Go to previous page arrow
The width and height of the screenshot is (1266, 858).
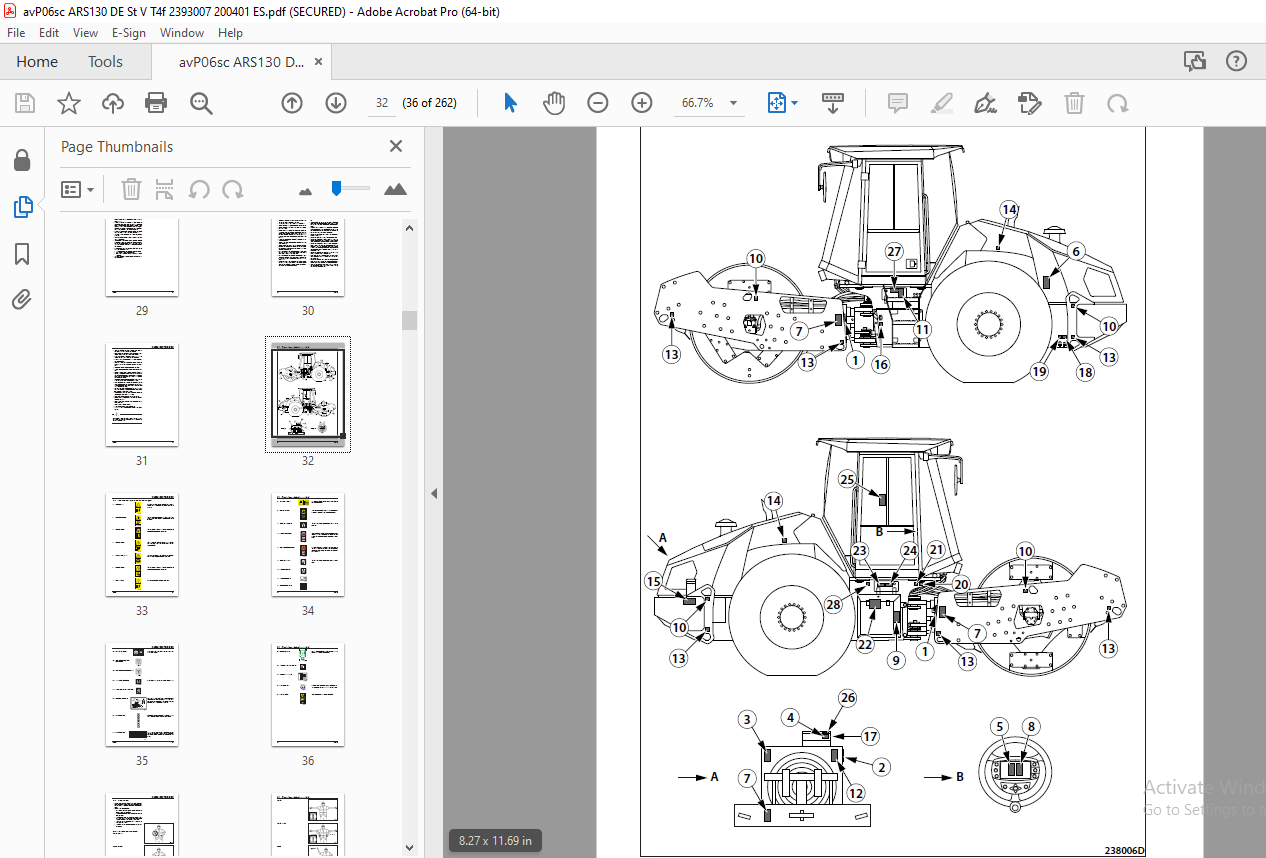pyautogui.click(x=292, y=103)
